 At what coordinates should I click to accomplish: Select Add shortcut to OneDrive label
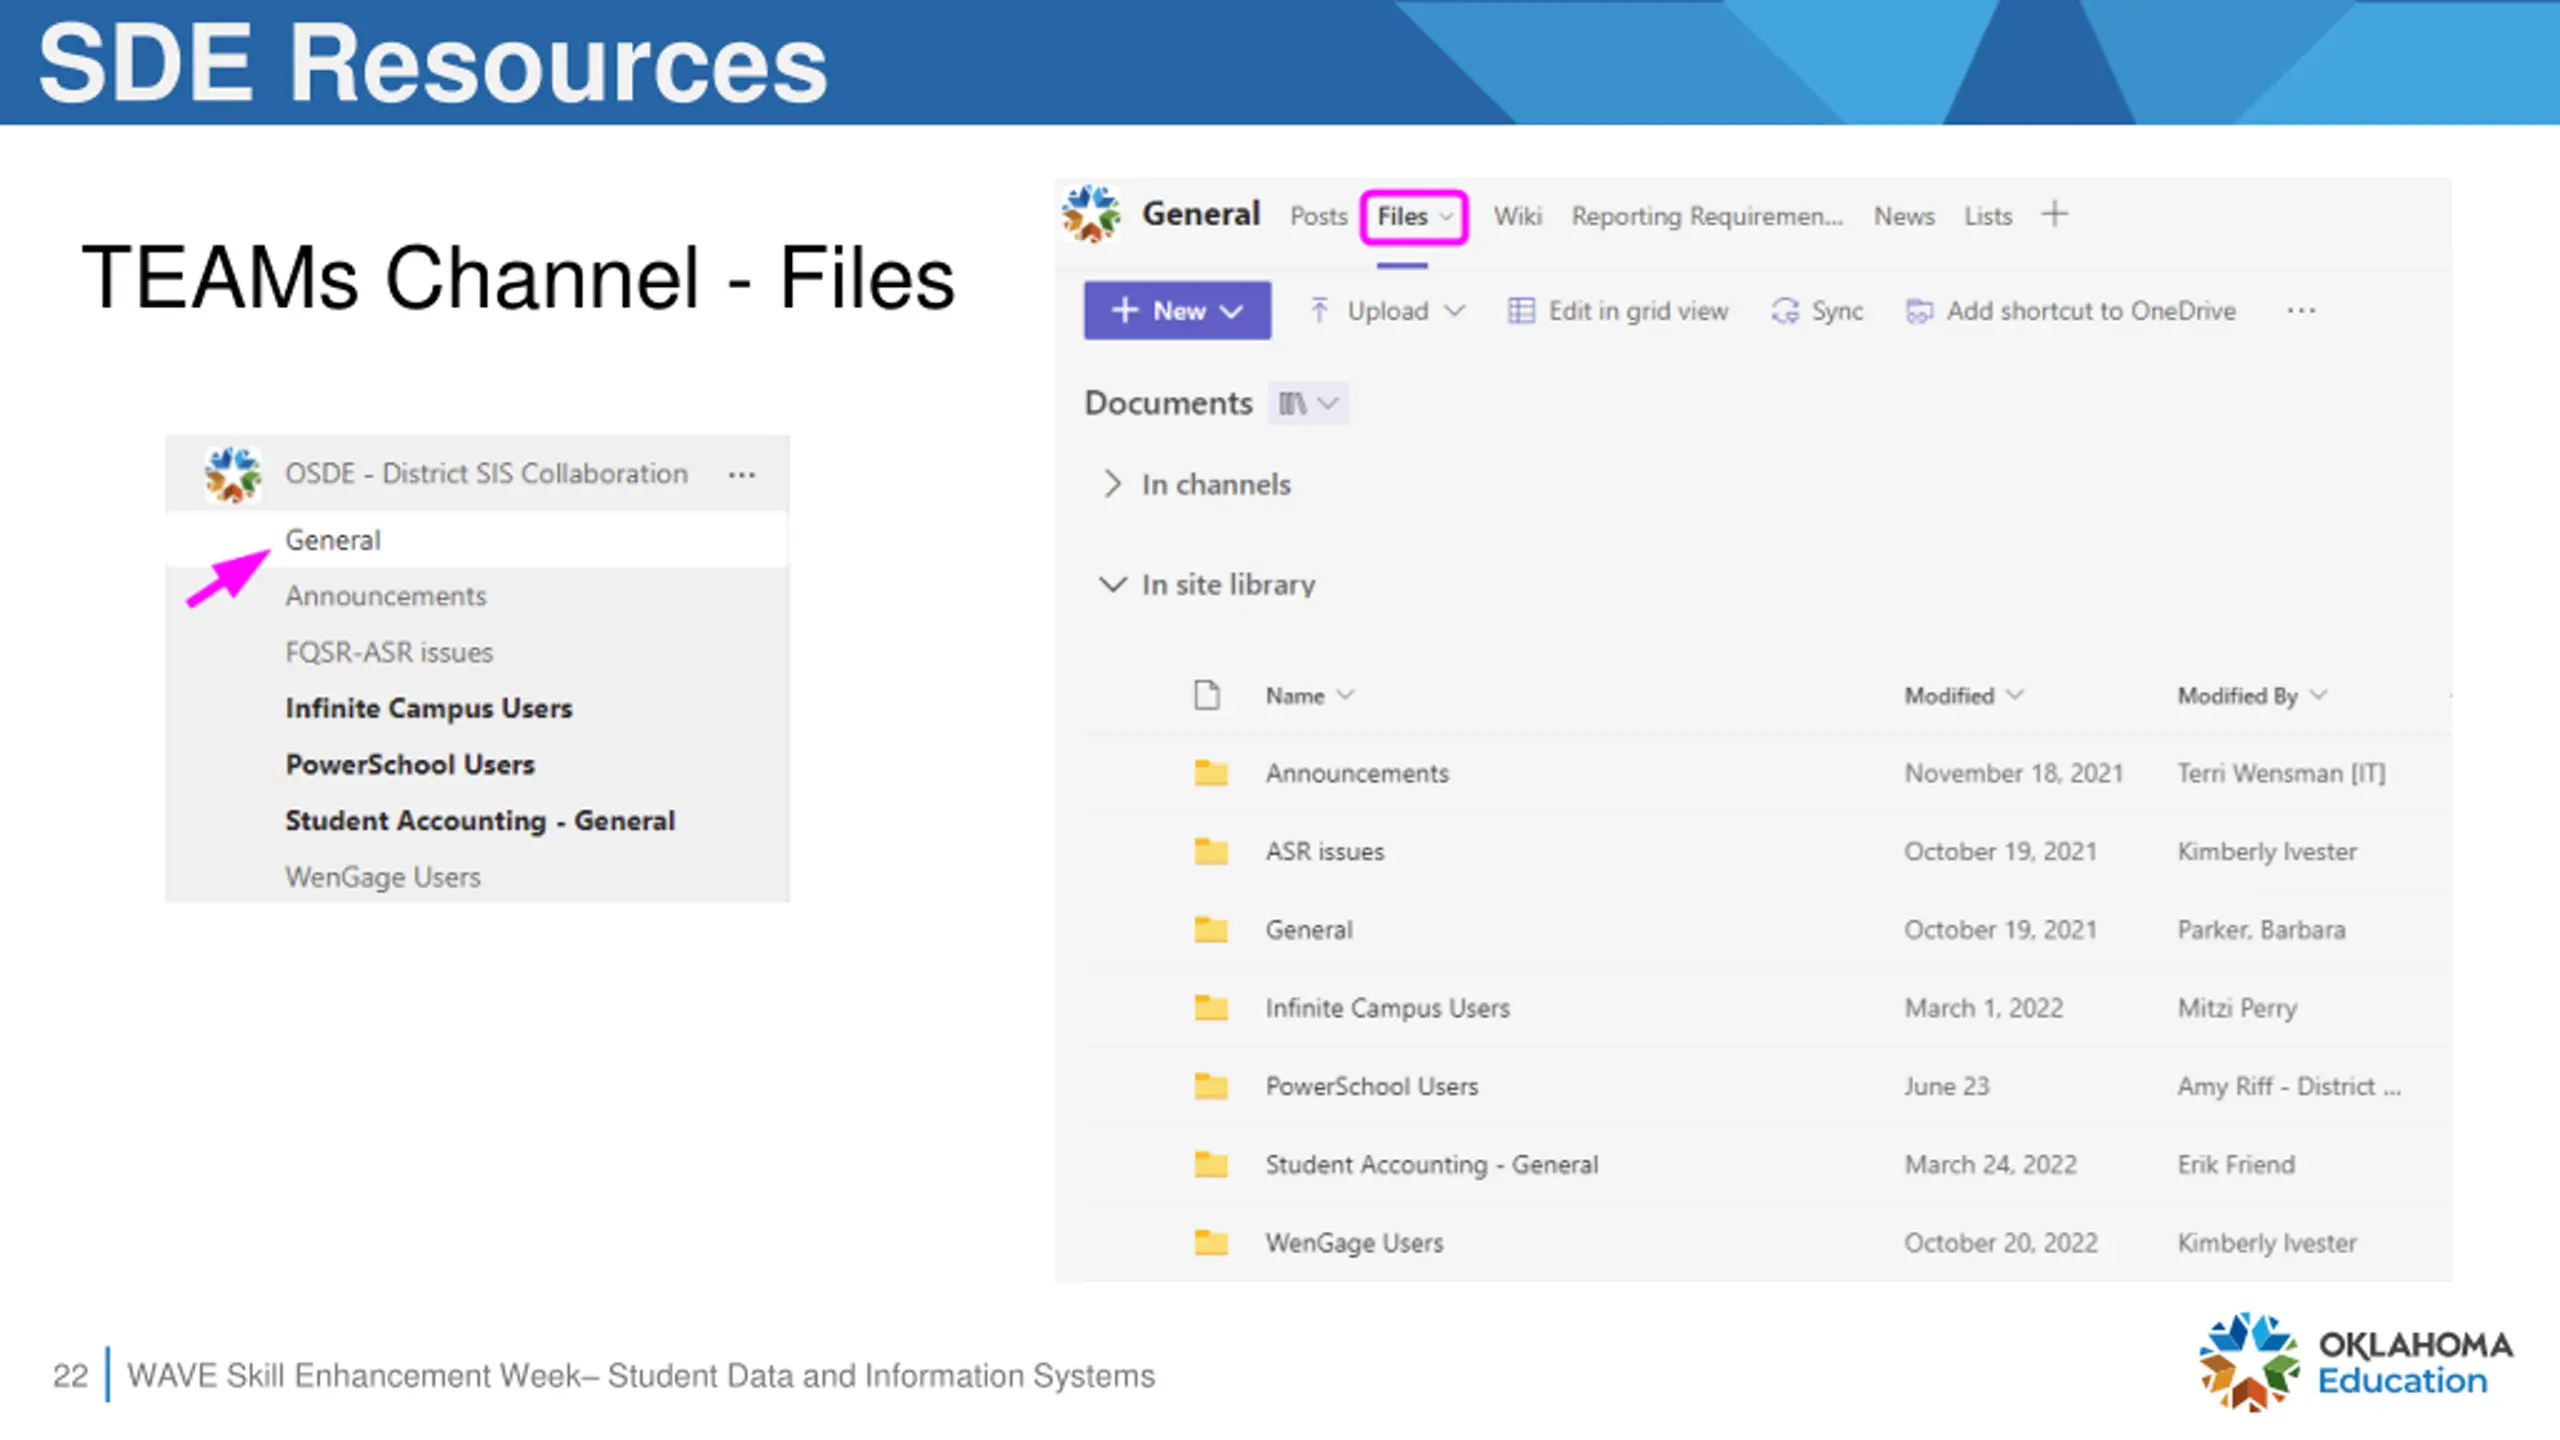2091,311
